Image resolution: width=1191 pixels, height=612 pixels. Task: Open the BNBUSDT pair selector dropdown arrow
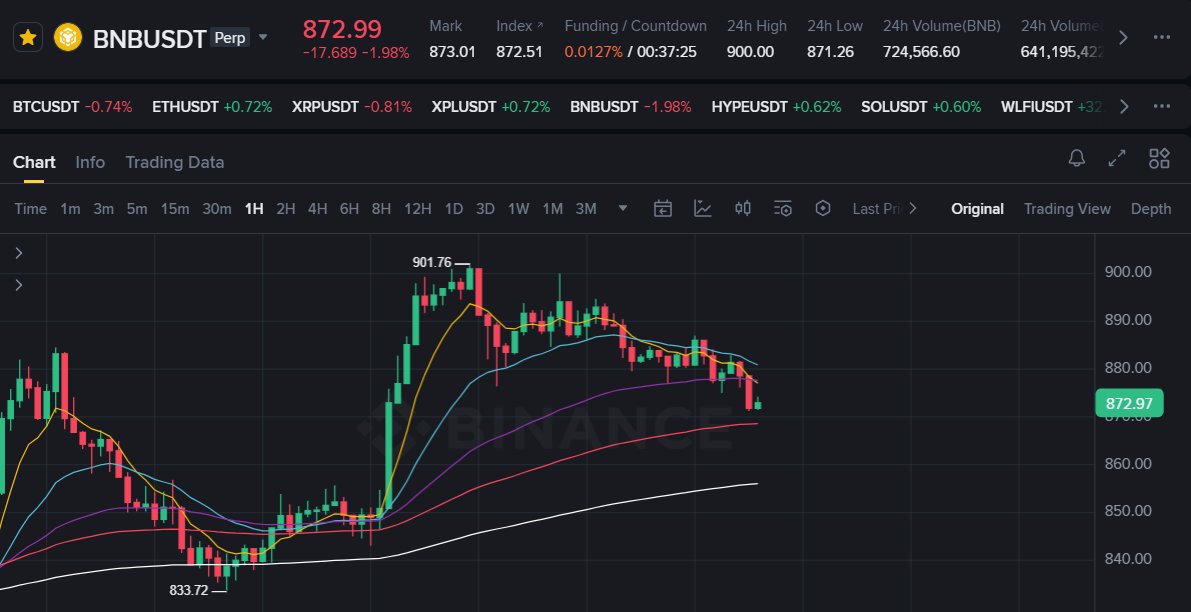click(264, 37)
